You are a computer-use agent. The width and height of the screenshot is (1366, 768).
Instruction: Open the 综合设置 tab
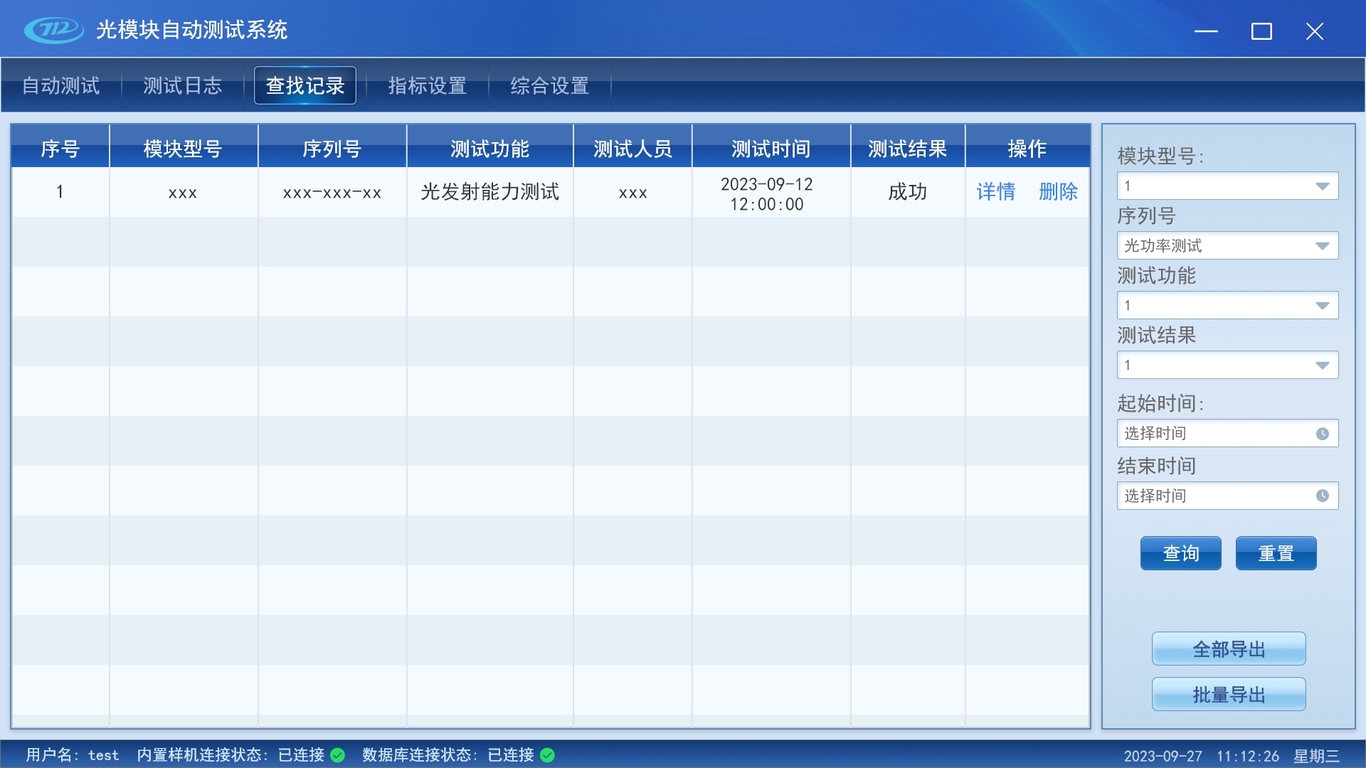(x=549, y=86)
